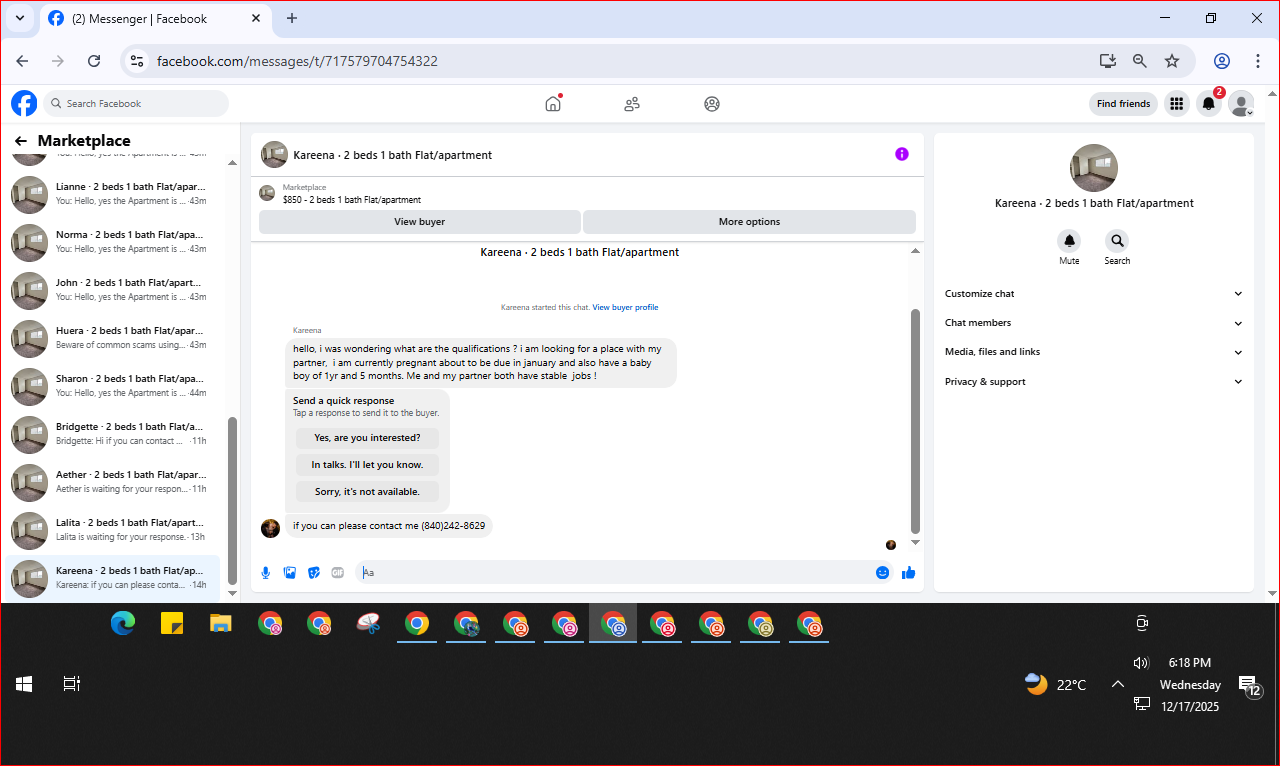Bookmark this page with the star

point(1172,61)
